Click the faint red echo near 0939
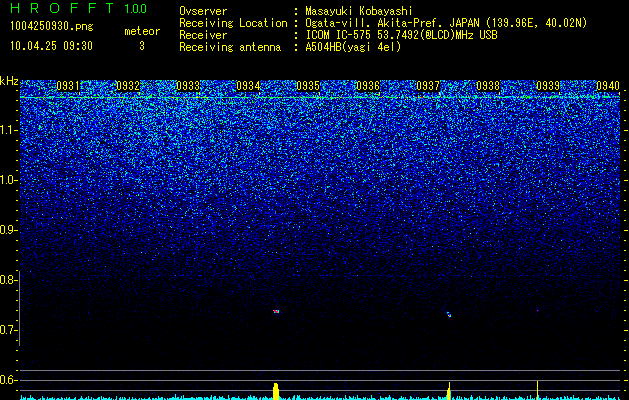 coord(538,310)
